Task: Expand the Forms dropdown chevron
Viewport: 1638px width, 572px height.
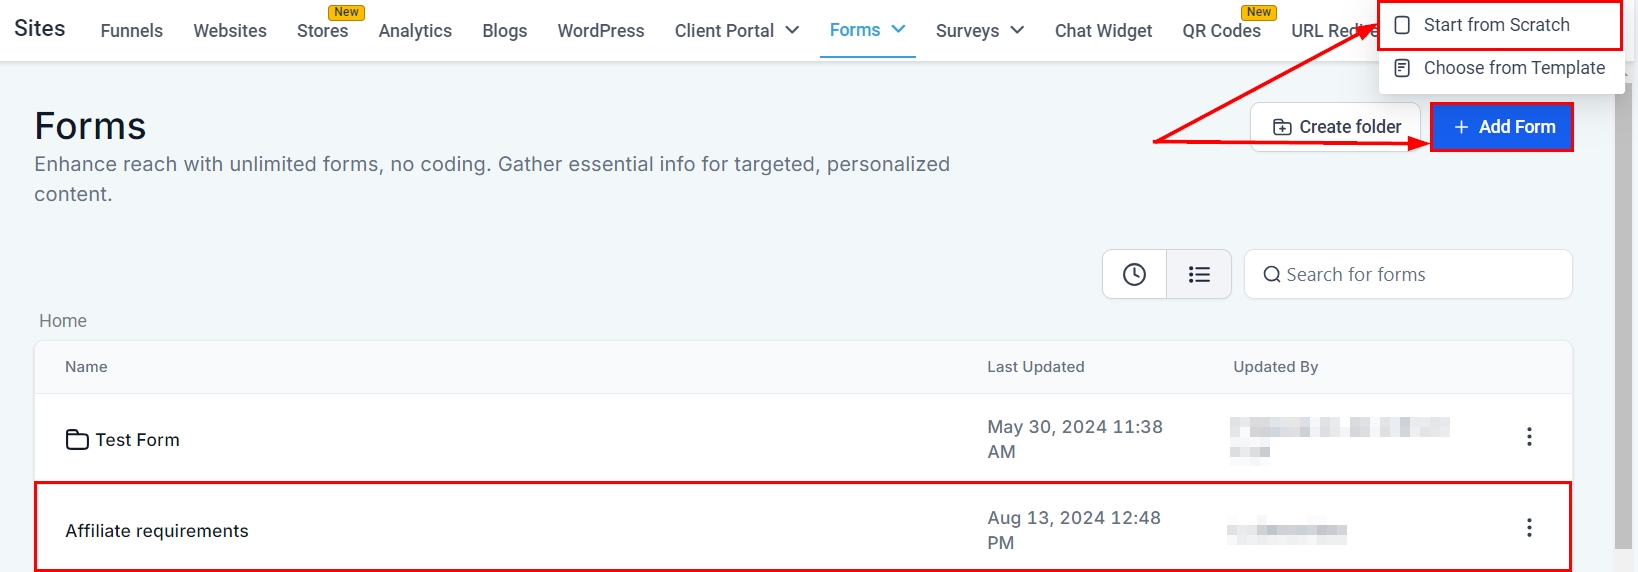Action: 898,30
